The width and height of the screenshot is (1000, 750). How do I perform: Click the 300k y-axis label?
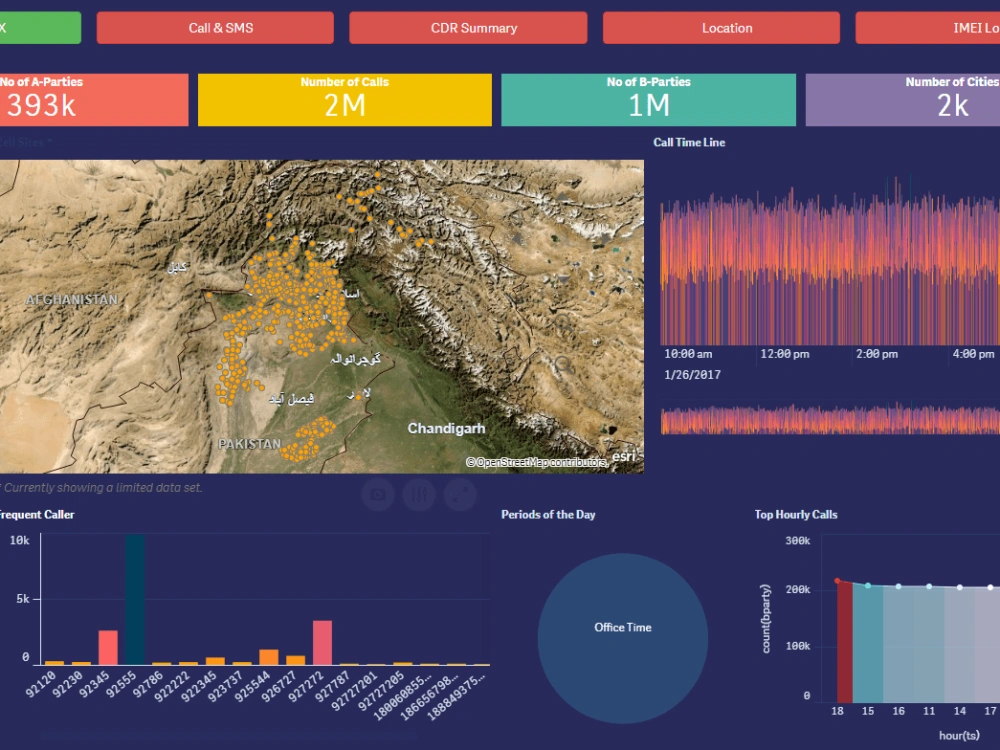tap(798, 541)
